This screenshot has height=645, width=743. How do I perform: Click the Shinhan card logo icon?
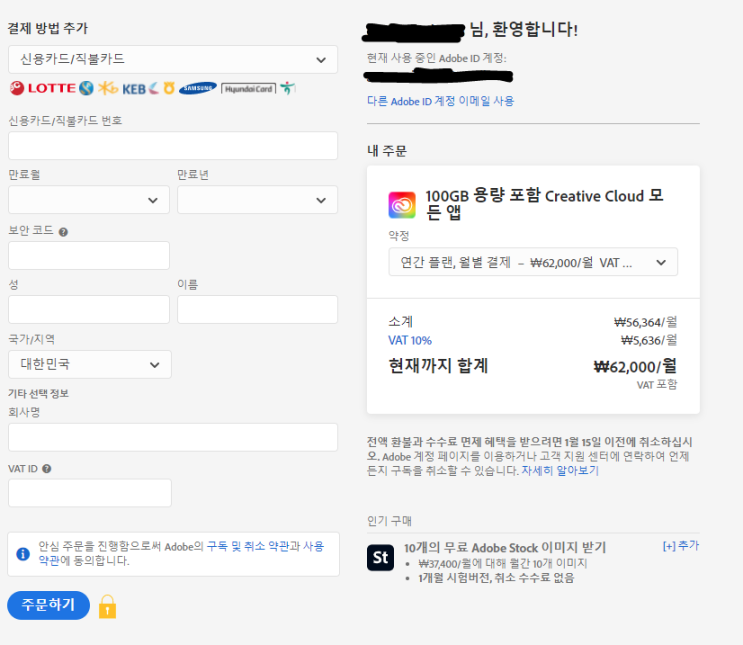click(86, 88)
